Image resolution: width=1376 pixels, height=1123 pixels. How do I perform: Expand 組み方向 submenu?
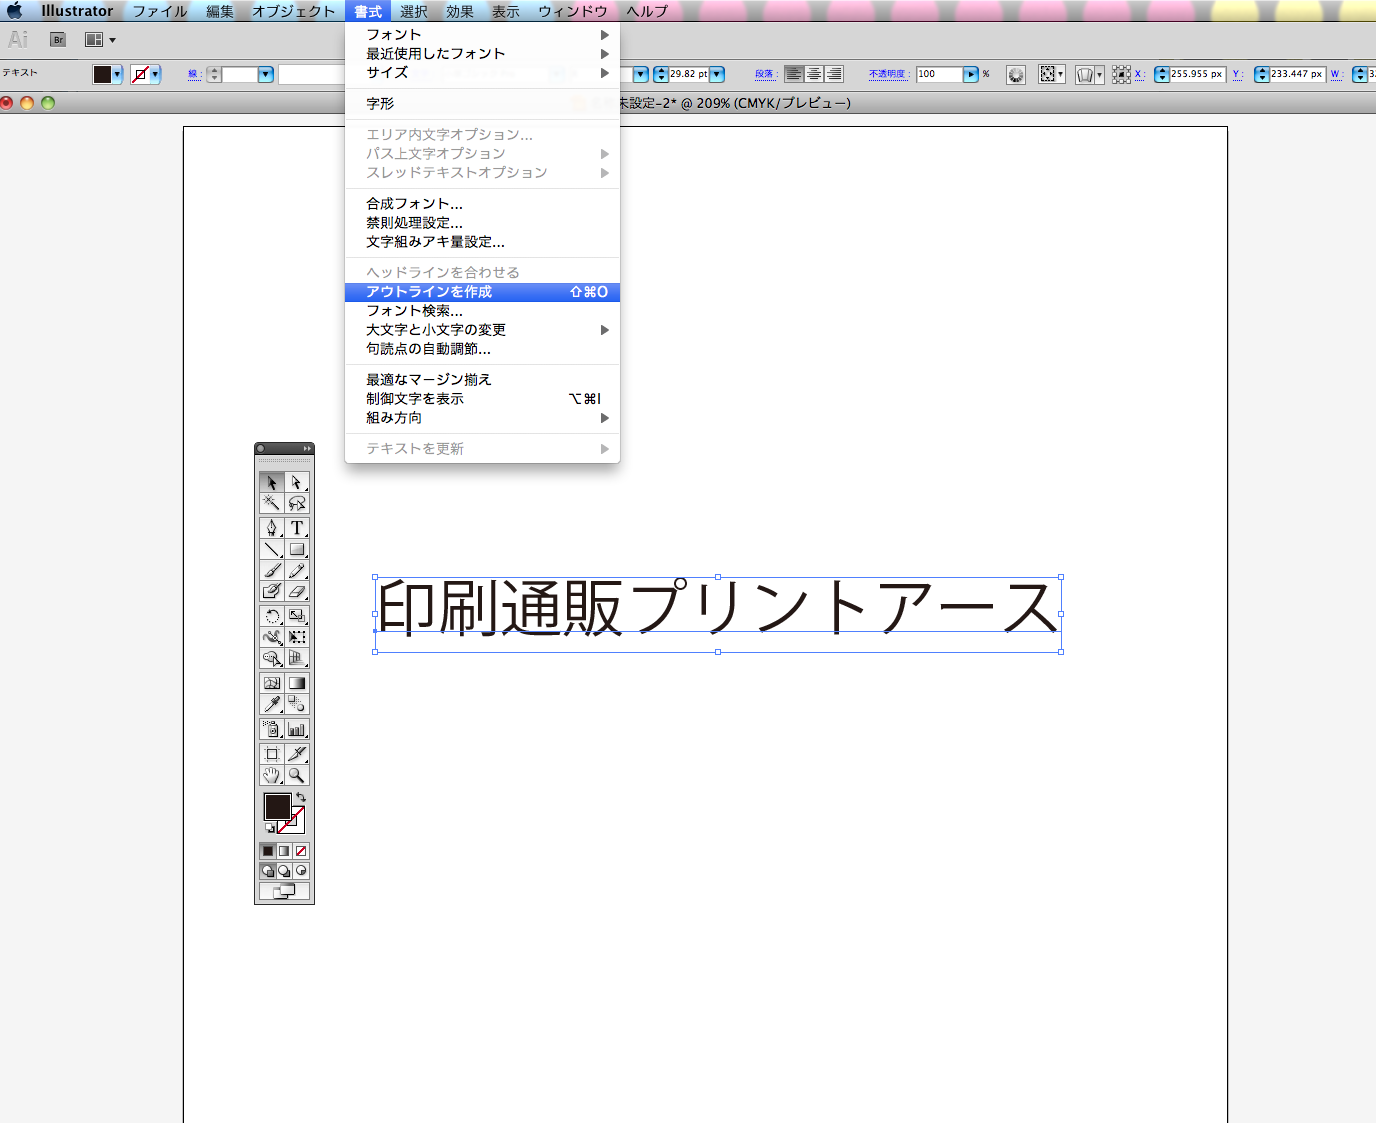point(482,418)
